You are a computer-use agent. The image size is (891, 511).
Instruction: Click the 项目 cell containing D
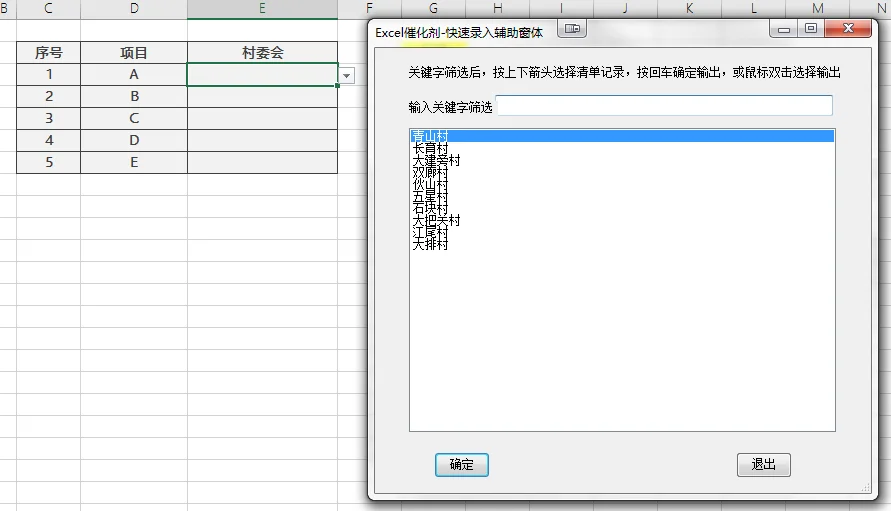(x=134, y=140)
